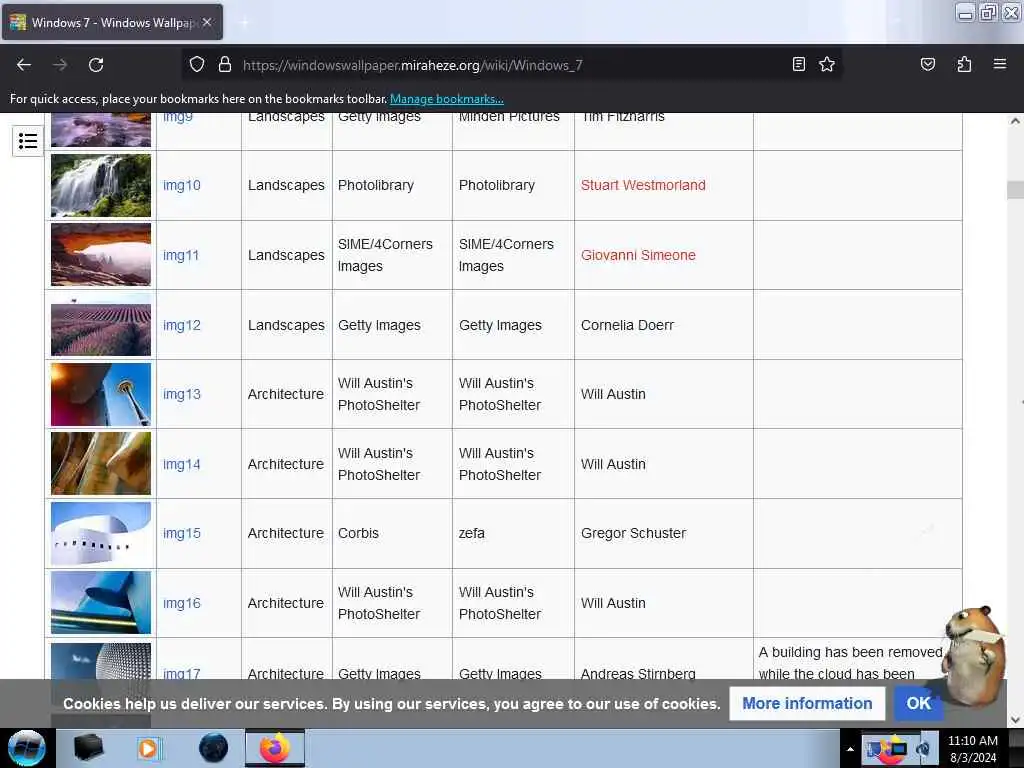
Task: Open site security padlock info
Action: pyautogui.click(x=225, y=64)
